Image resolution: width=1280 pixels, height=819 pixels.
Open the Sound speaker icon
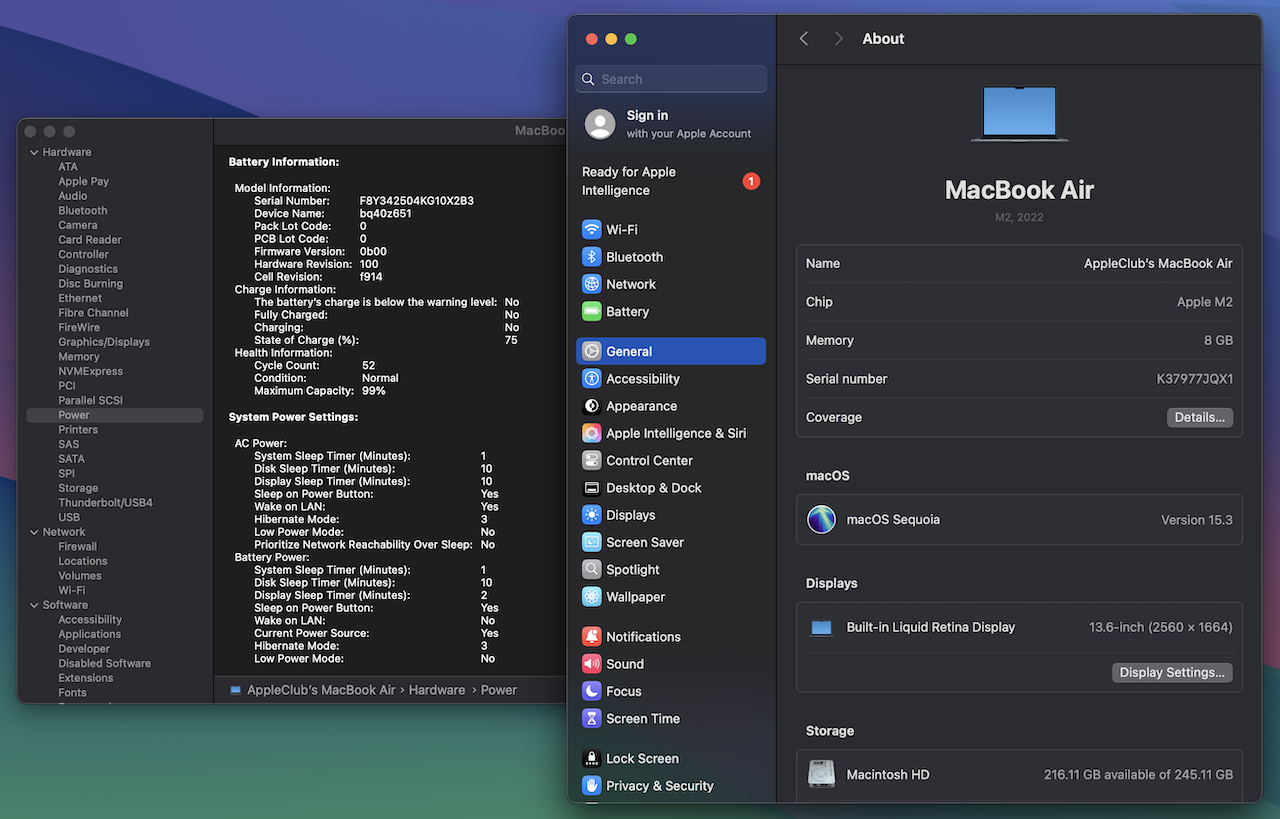592,664
